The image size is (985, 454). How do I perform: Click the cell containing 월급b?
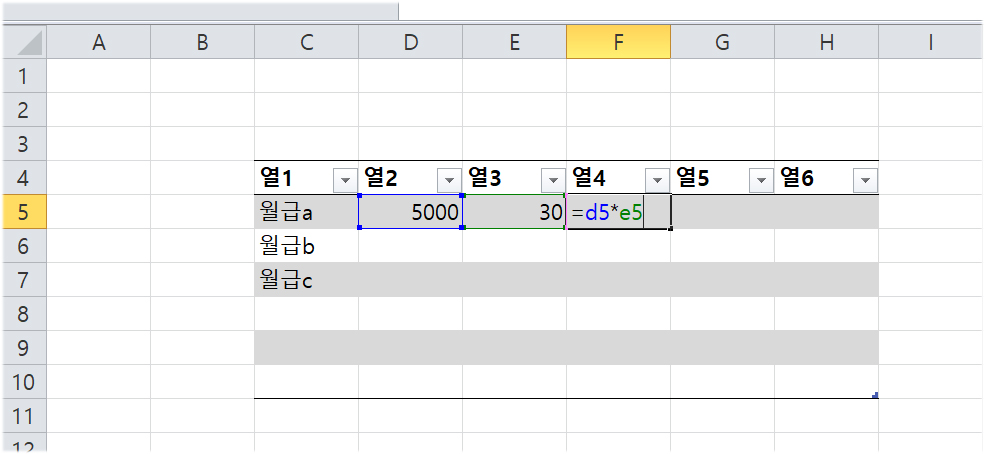tap(307, 246)
